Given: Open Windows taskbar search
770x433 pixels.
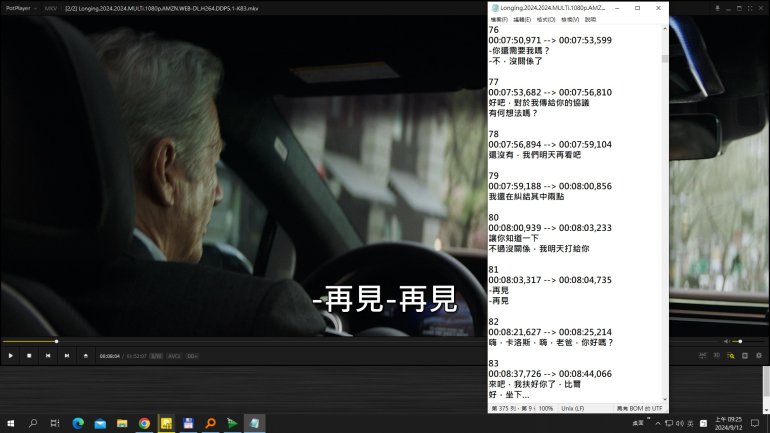Looking at the screenshot, I should click(x=33, y=423).
